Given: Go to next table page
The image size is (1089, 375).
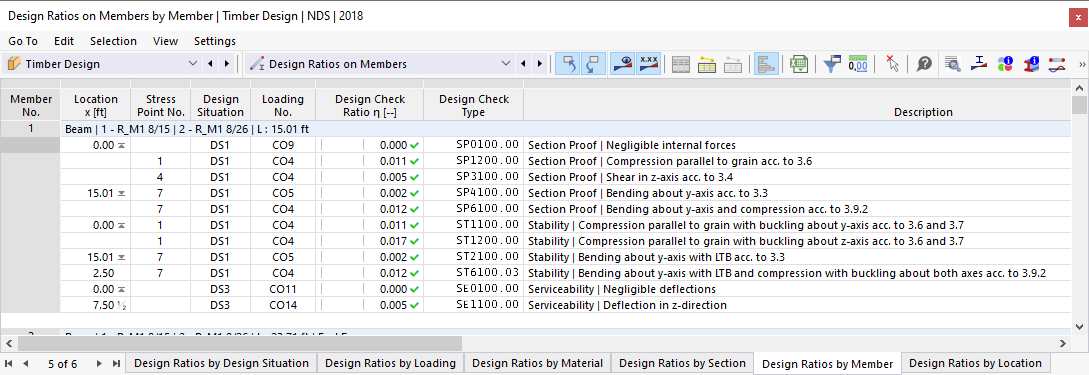Looking at the screenshot, I should click(99, 363).
